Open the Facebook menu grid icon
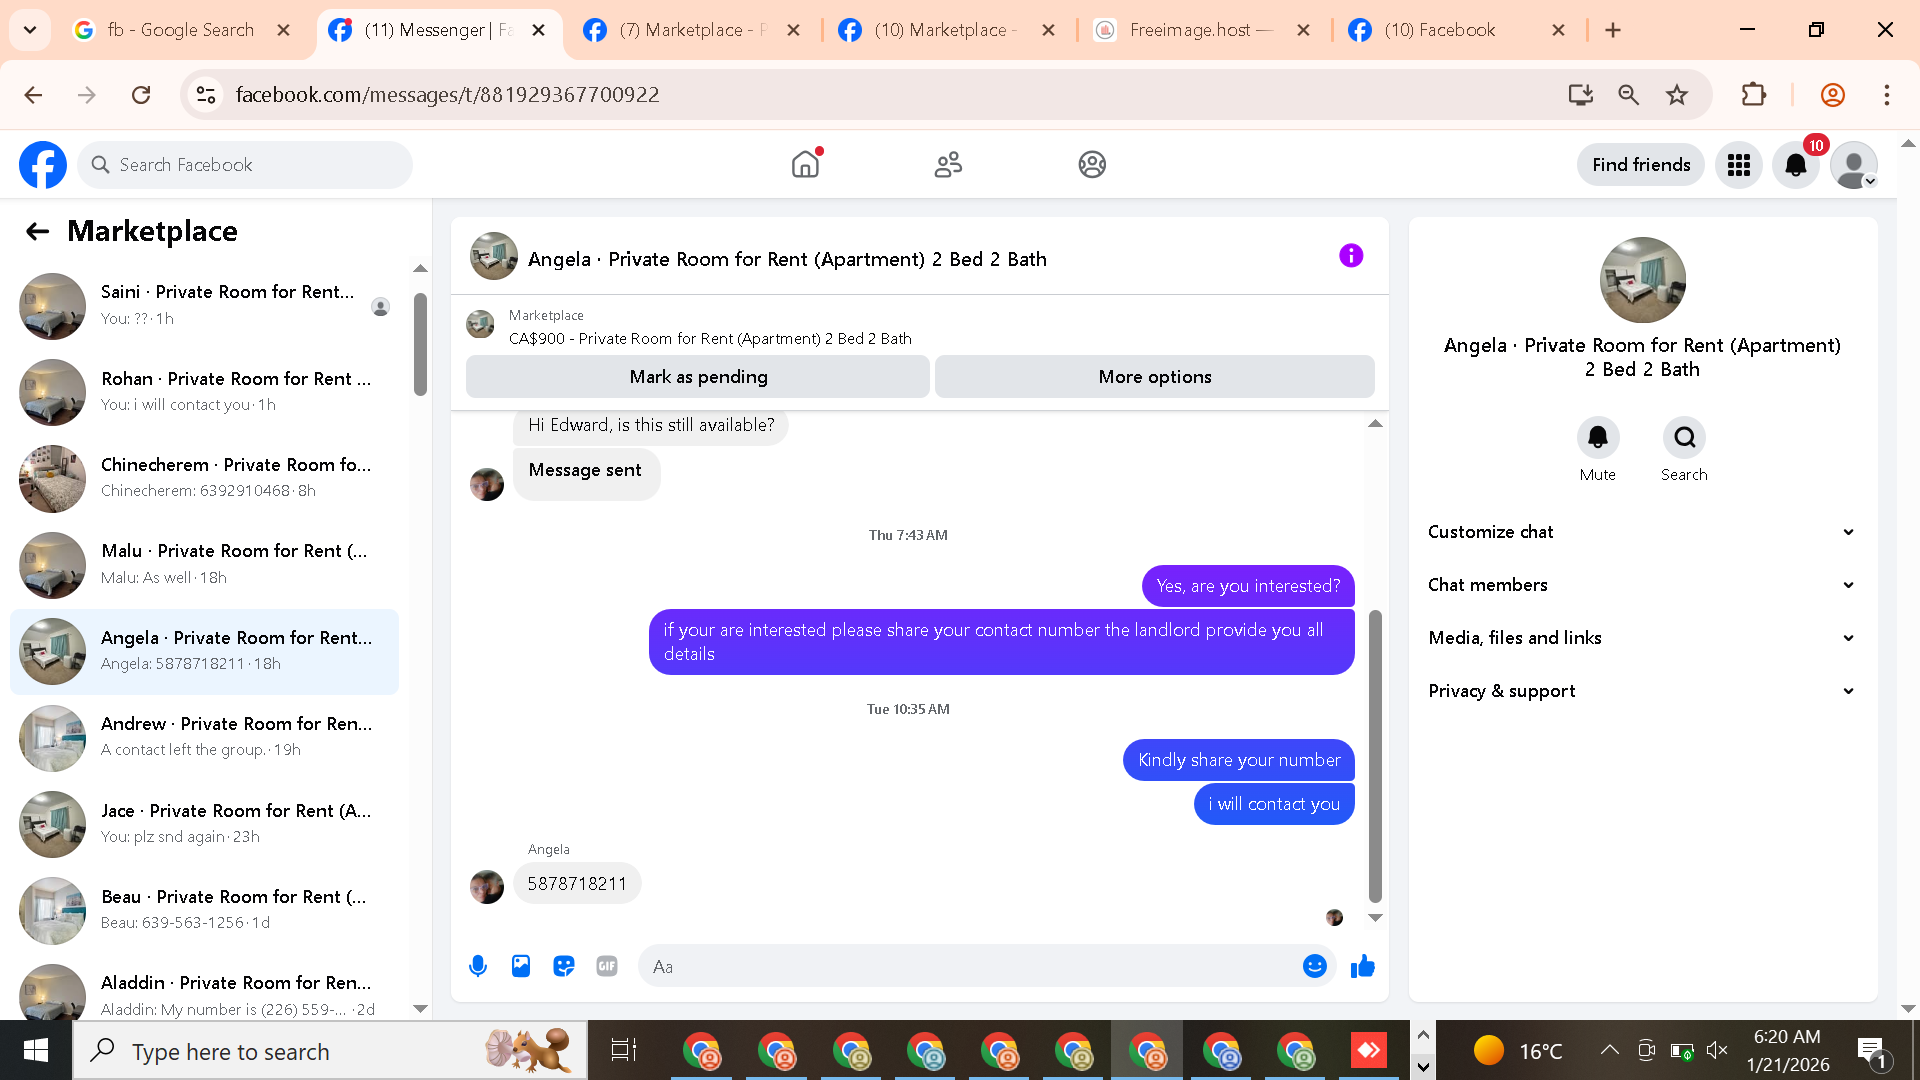1920x1080 pixels. [x=1739, y=165]
